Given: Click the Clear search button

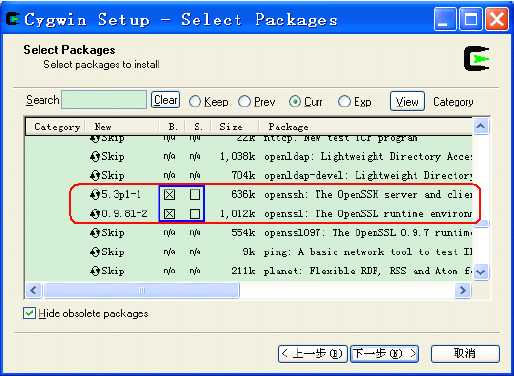Looking at the screenshot, I should (x=165, y=100).
